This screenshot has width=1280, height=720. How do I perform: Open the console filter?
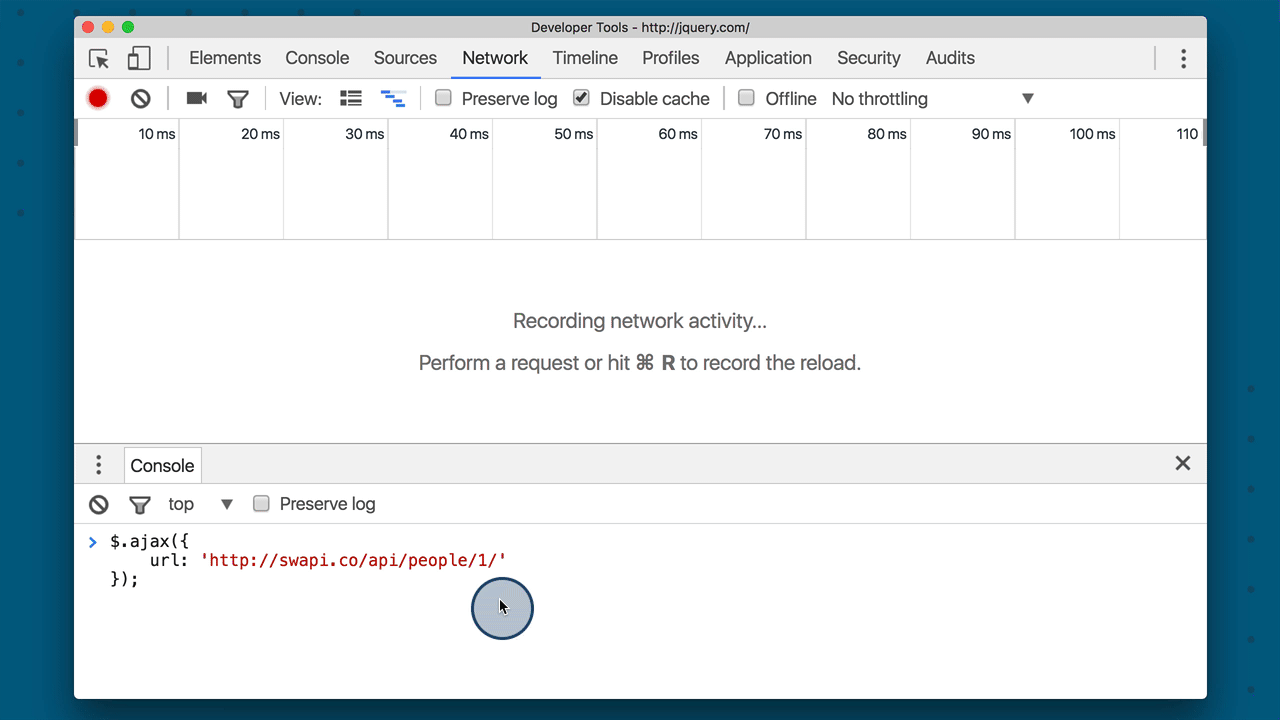(140, 504)
